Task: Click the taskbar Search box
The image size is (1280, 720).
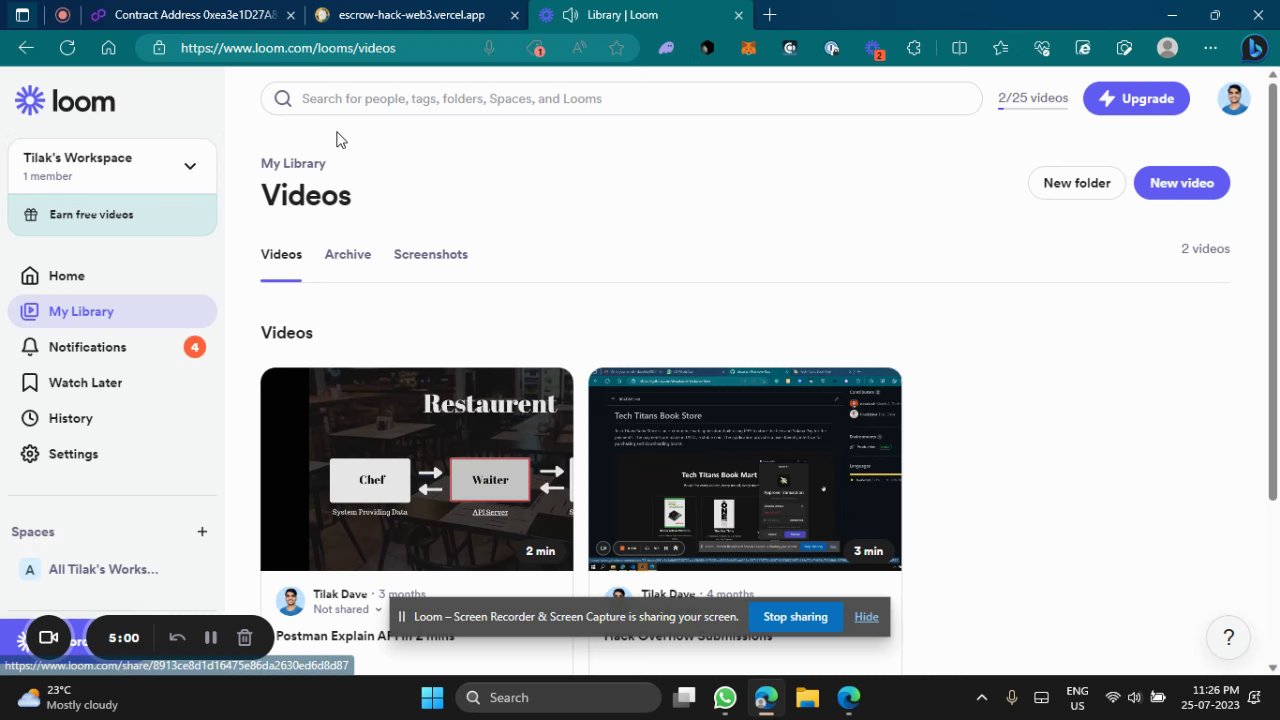Action: tap(558, 698)
